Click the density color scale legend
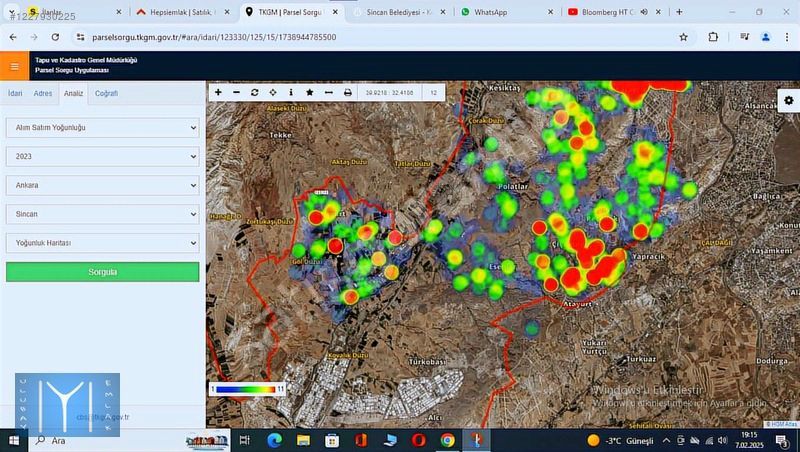The height and width of the screenshot is (452, 800). pos(248,388)
